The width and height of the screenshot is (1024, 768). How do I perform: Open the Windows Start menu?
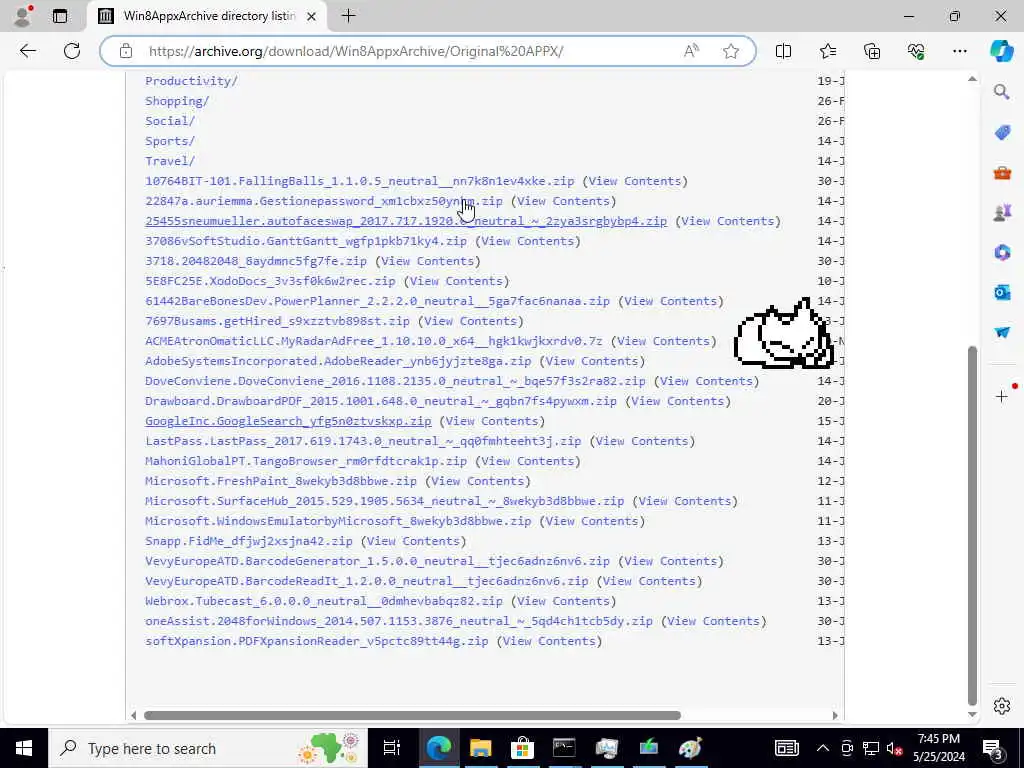click(24, 748)
